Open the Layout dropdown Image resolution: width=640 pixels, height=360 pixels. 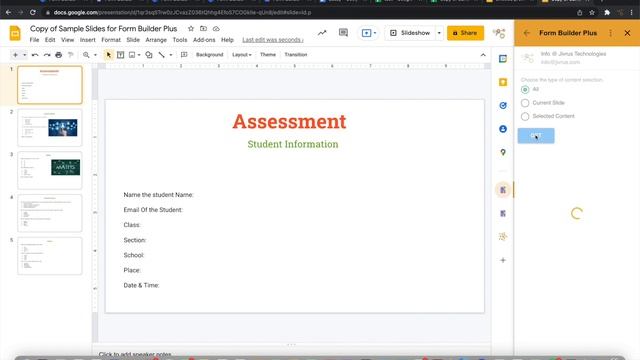242,55
